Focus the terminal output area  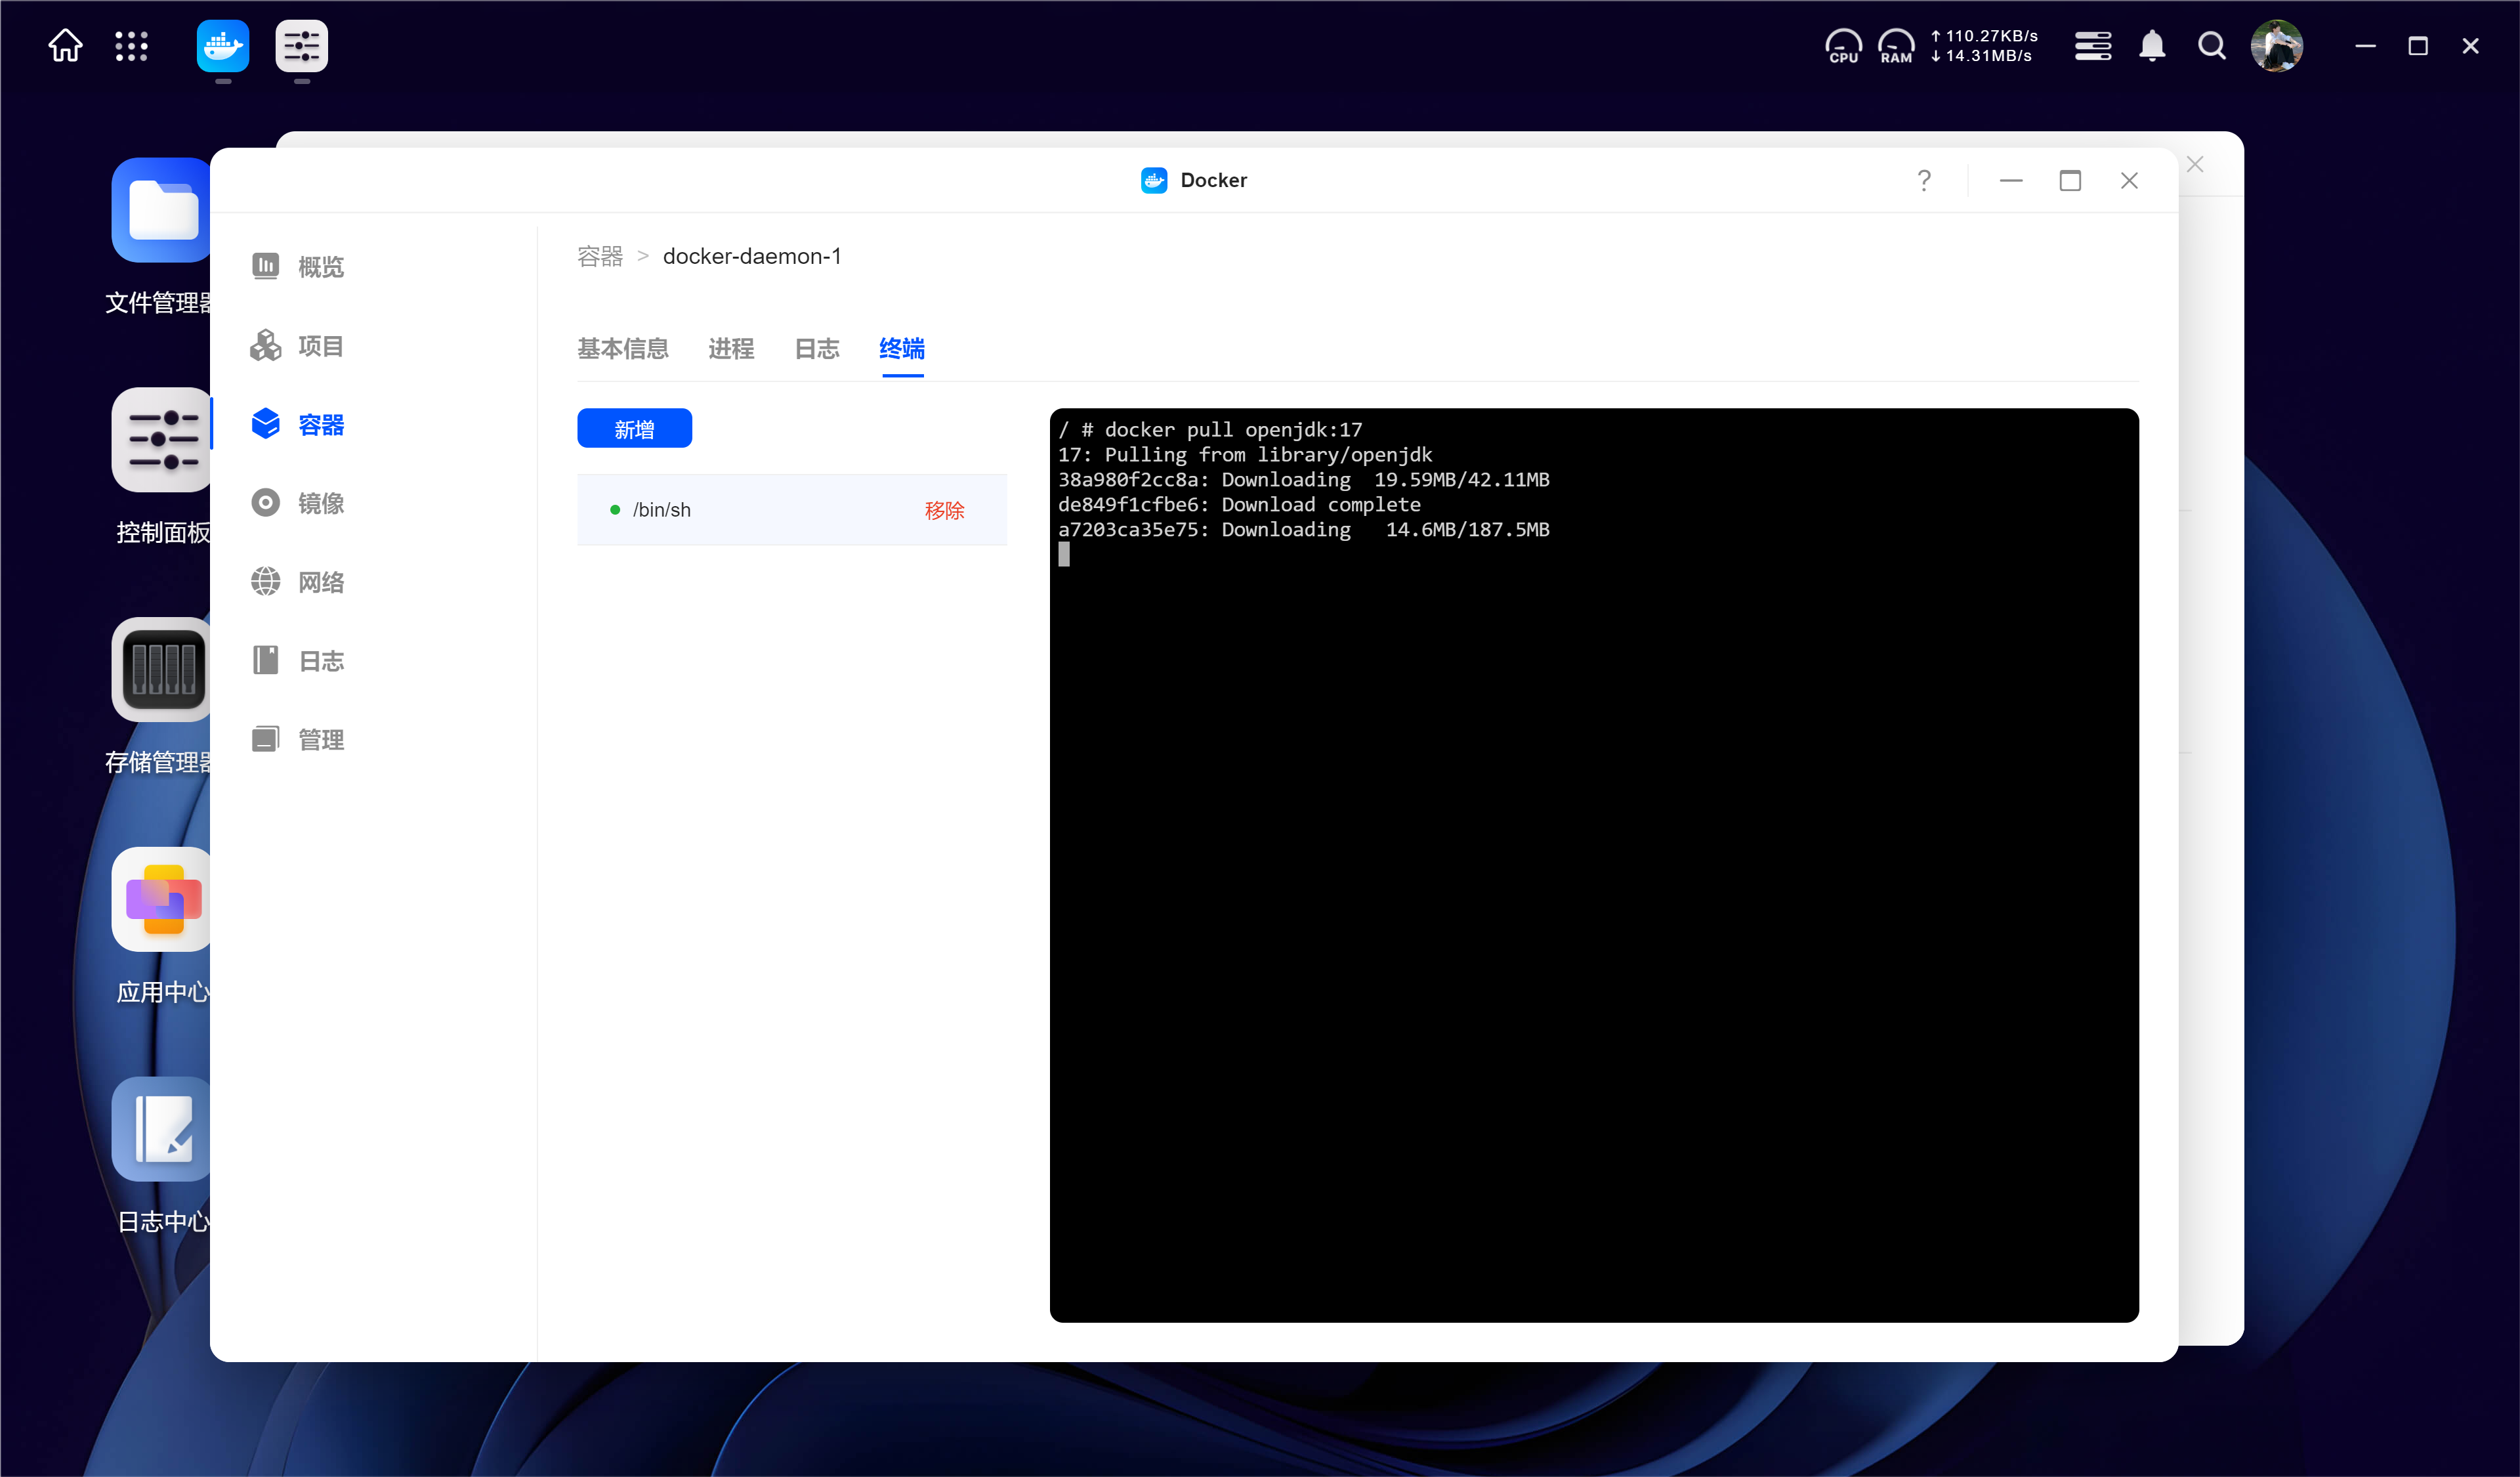pos(1594,865)
